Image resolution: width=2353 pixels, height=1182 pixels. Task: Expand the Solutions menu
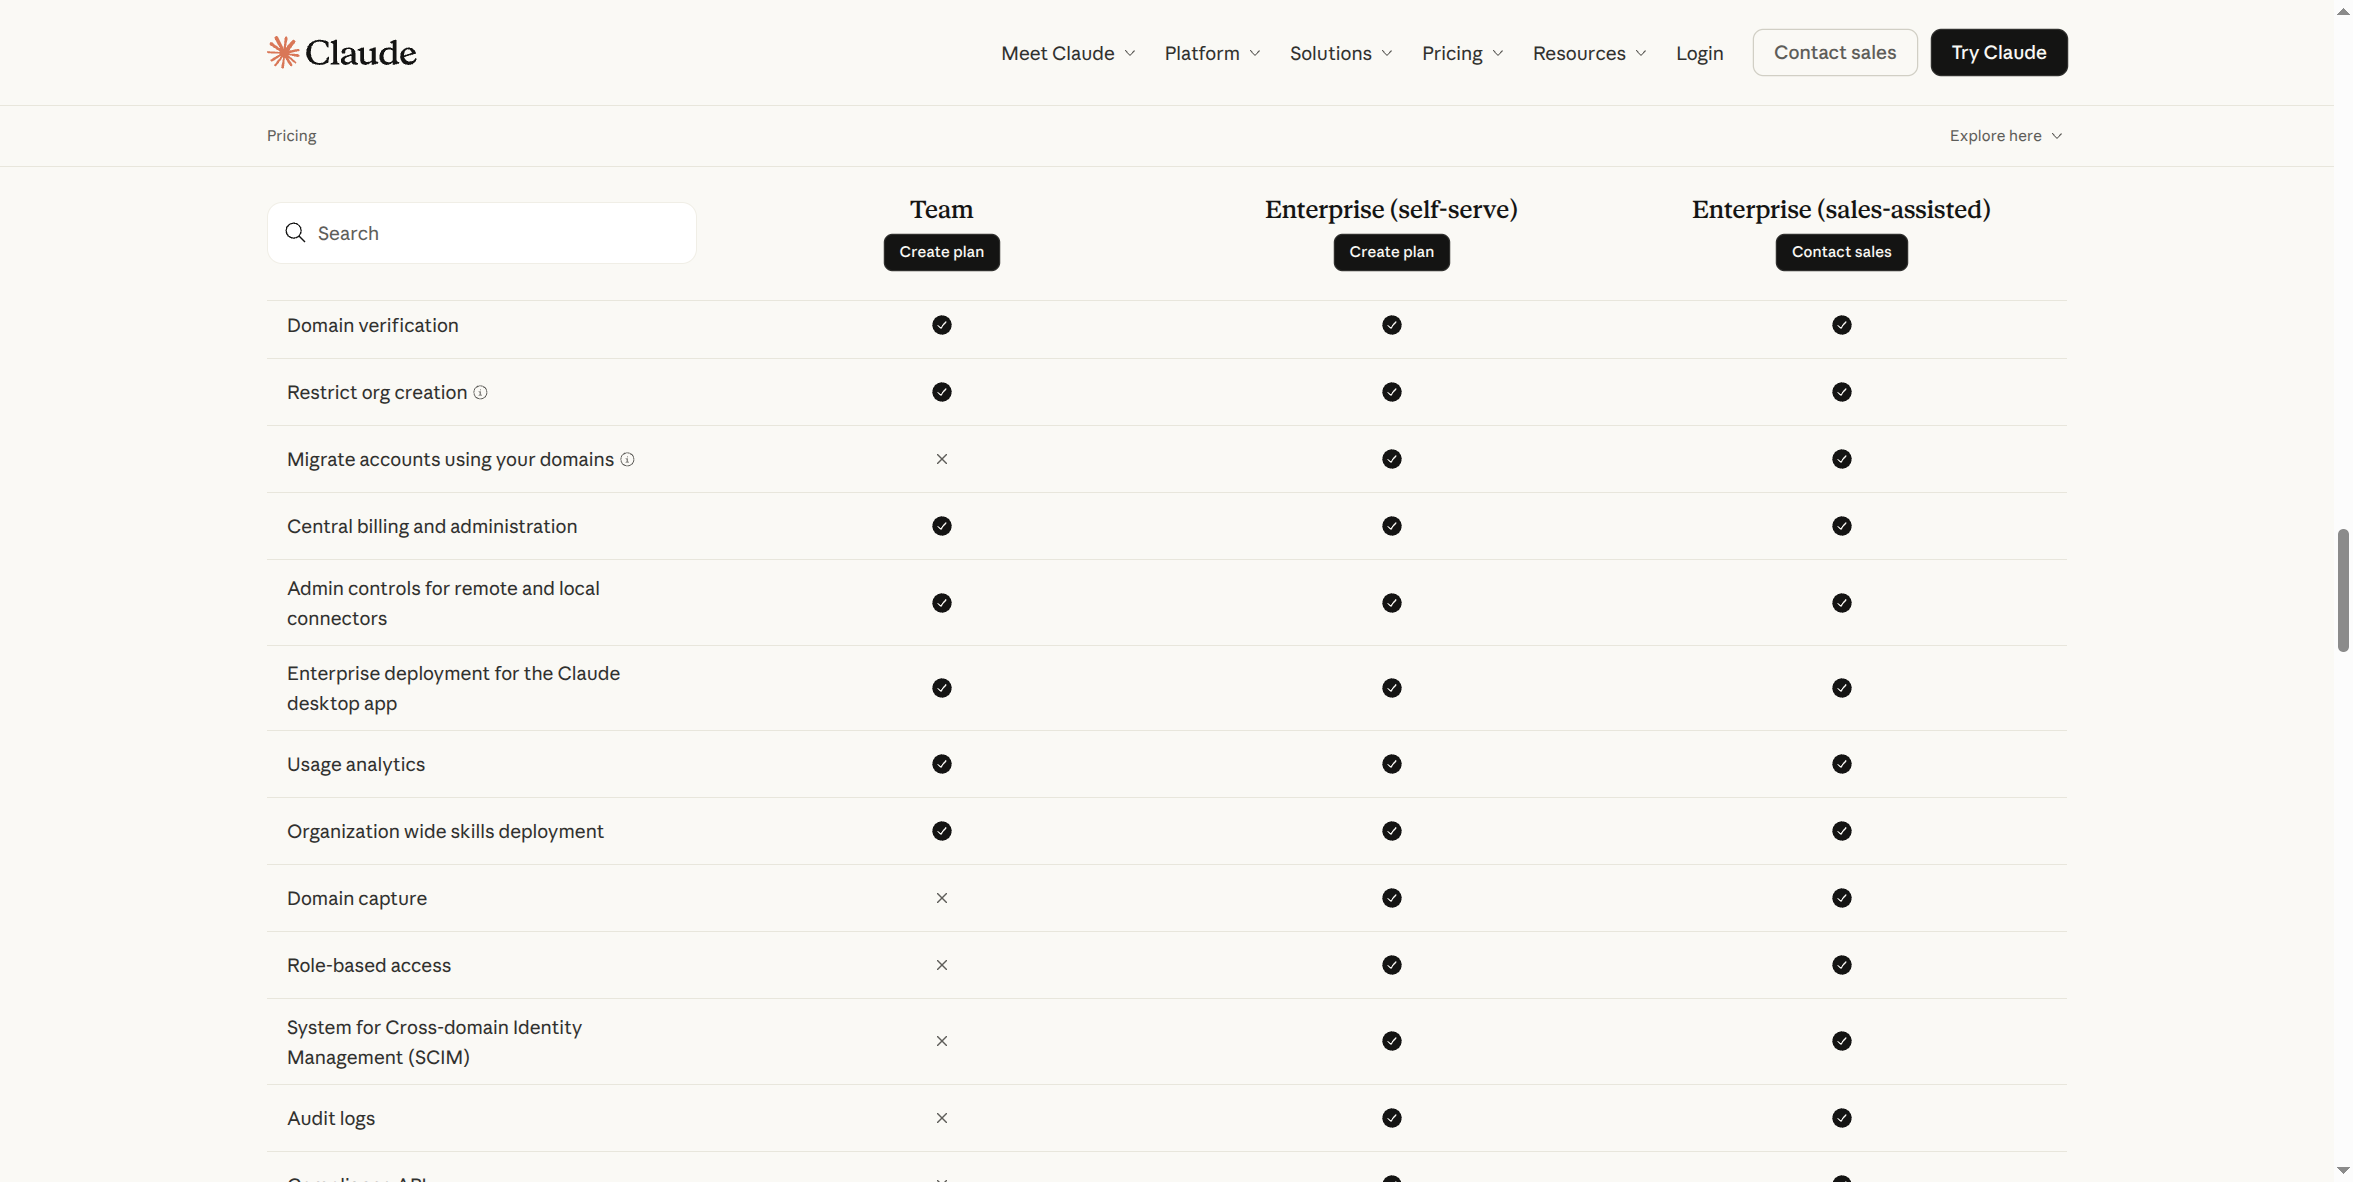1341,53
